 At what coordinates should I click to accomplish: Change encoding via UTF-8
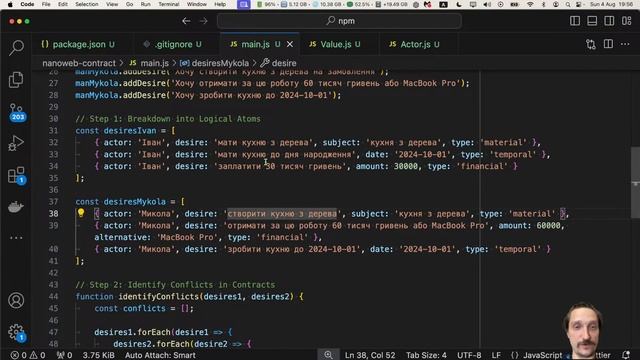pyautogui.click(x=469, y=355)
